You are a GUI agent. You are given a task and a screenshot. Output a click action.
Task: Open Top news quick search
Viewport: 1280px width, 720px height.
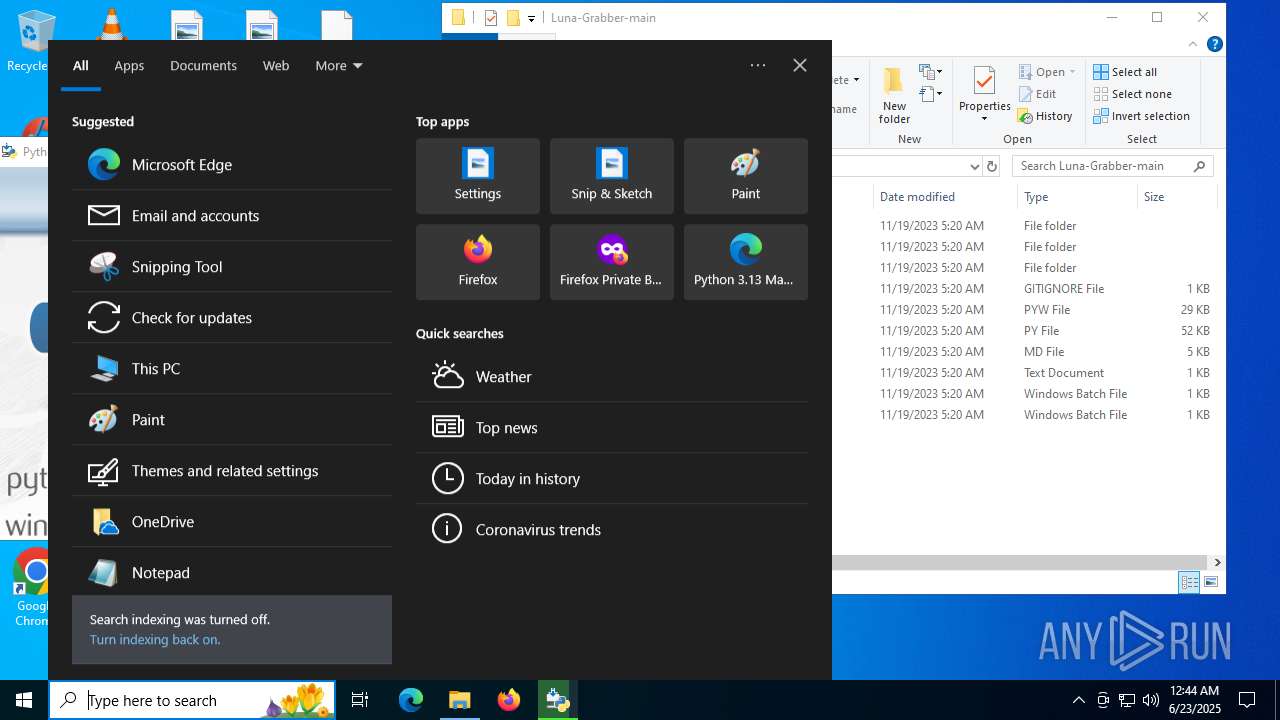[612, 428]
